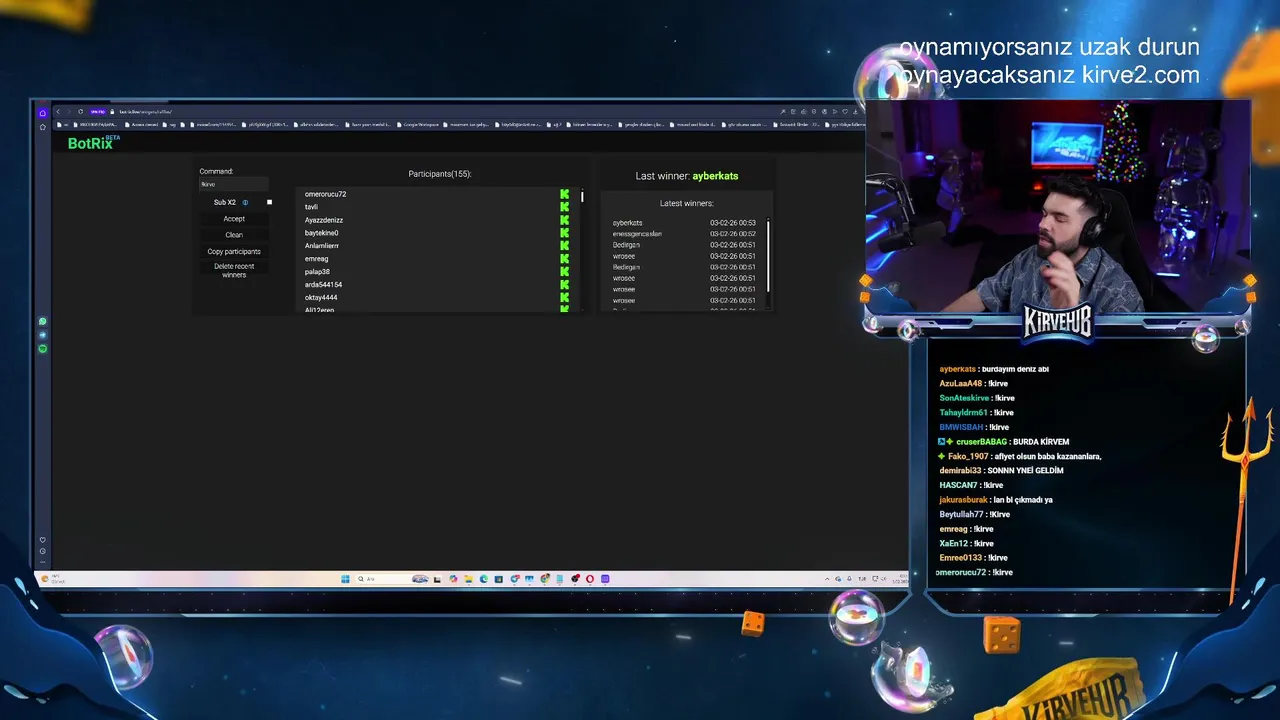This screenshot has width=1280, height=720.
Task: Open WhatsApp from the browser sidebar
Action: pos(42,322)
